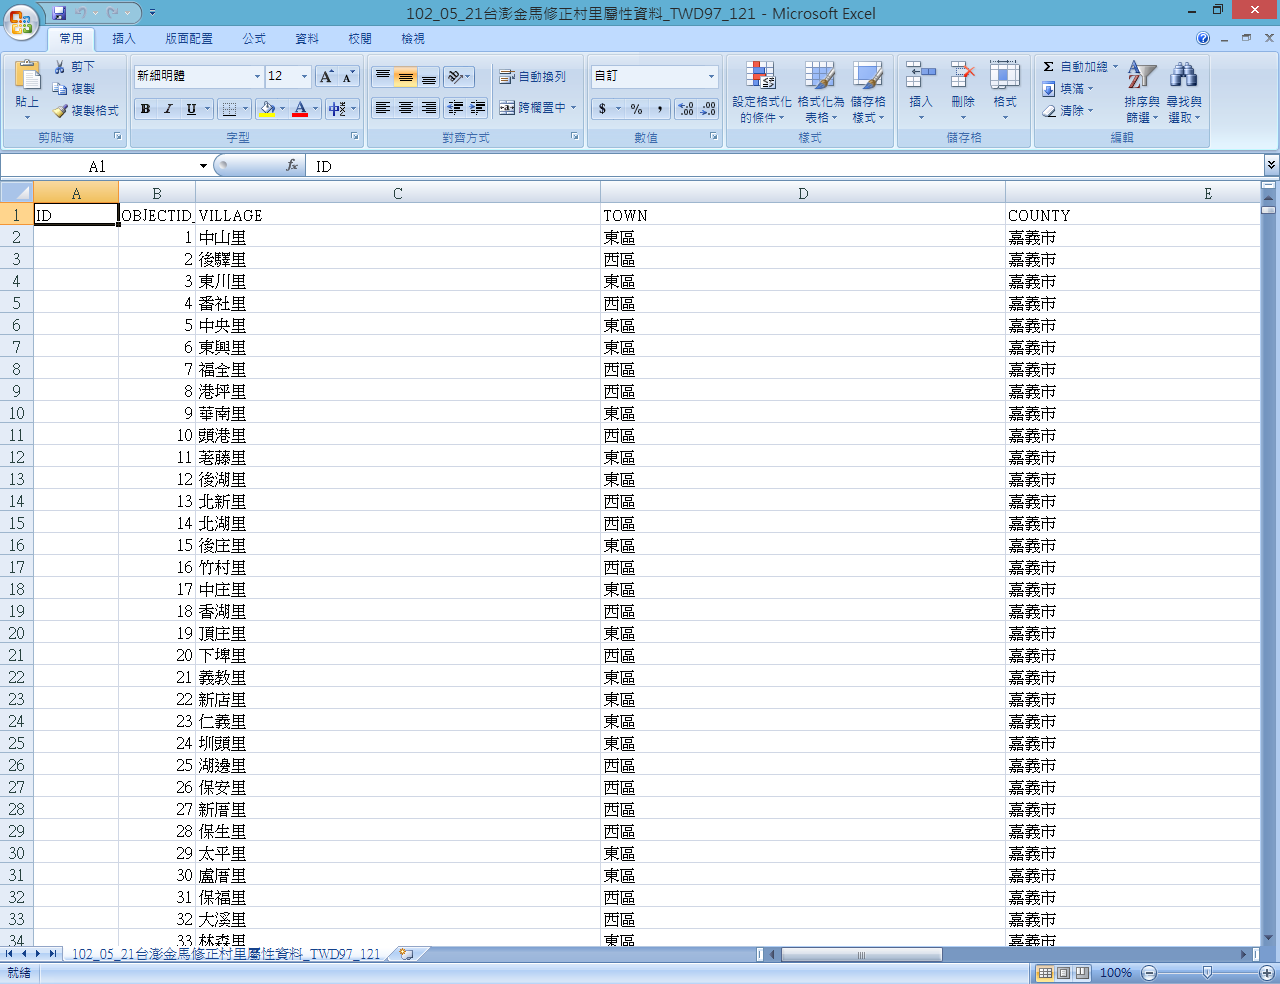Open the Sort & Filter tool
This screenshot has height=984, width=1280.
tap(1141, 76)
